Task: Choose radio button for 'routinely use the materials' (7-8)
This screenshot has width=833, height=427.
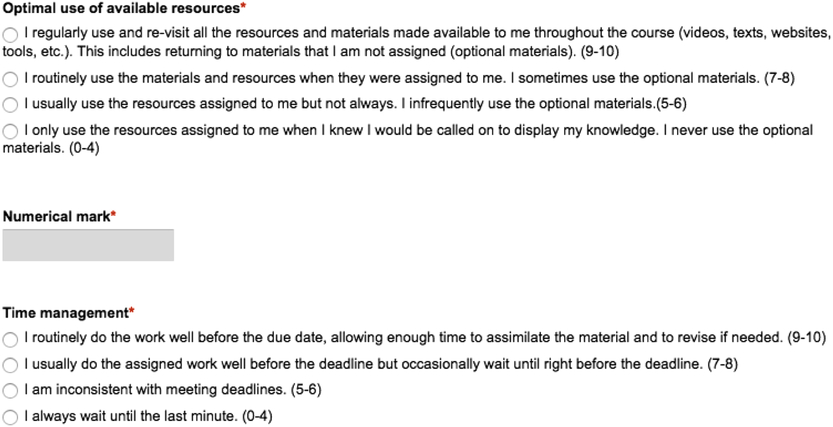Action: coord(10,78)
